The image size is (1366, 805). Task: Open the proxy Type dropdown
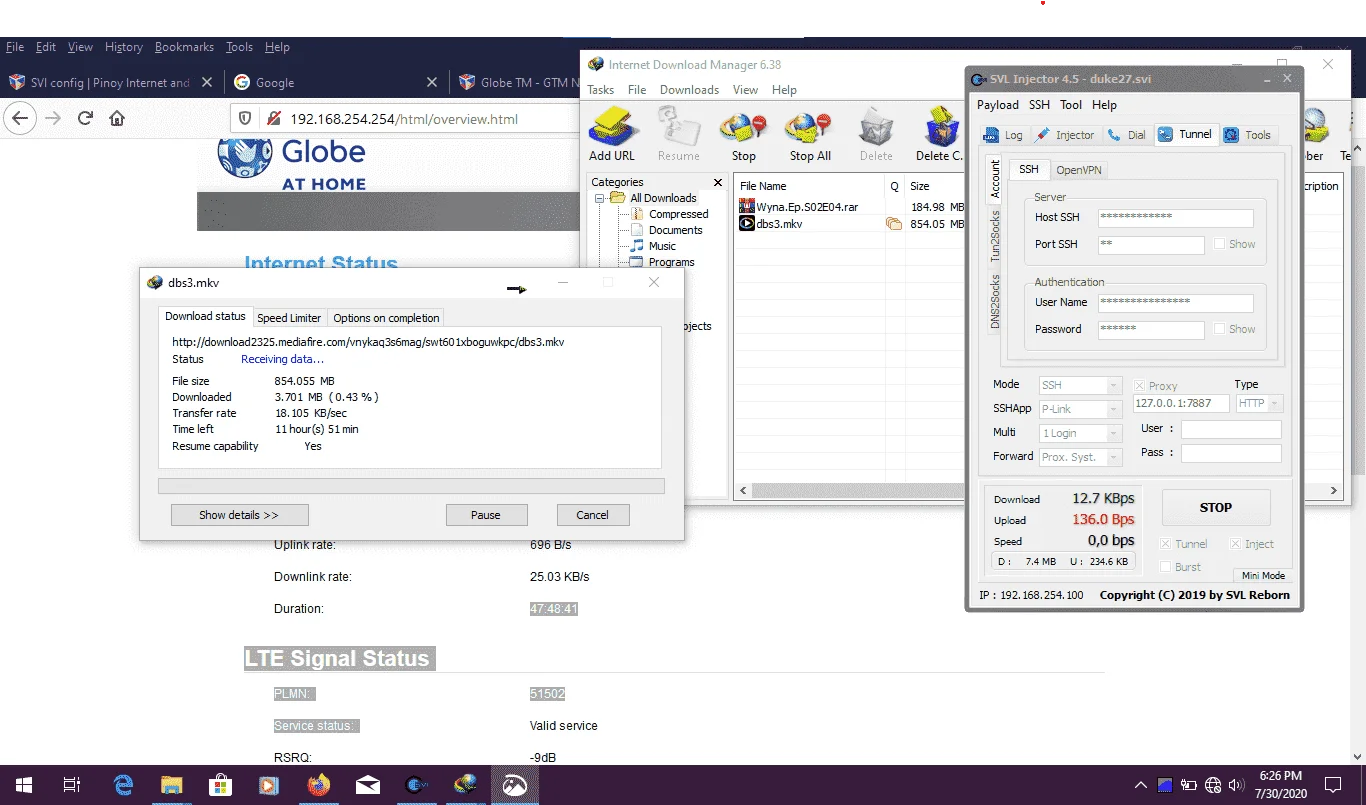coord(1259,403)
